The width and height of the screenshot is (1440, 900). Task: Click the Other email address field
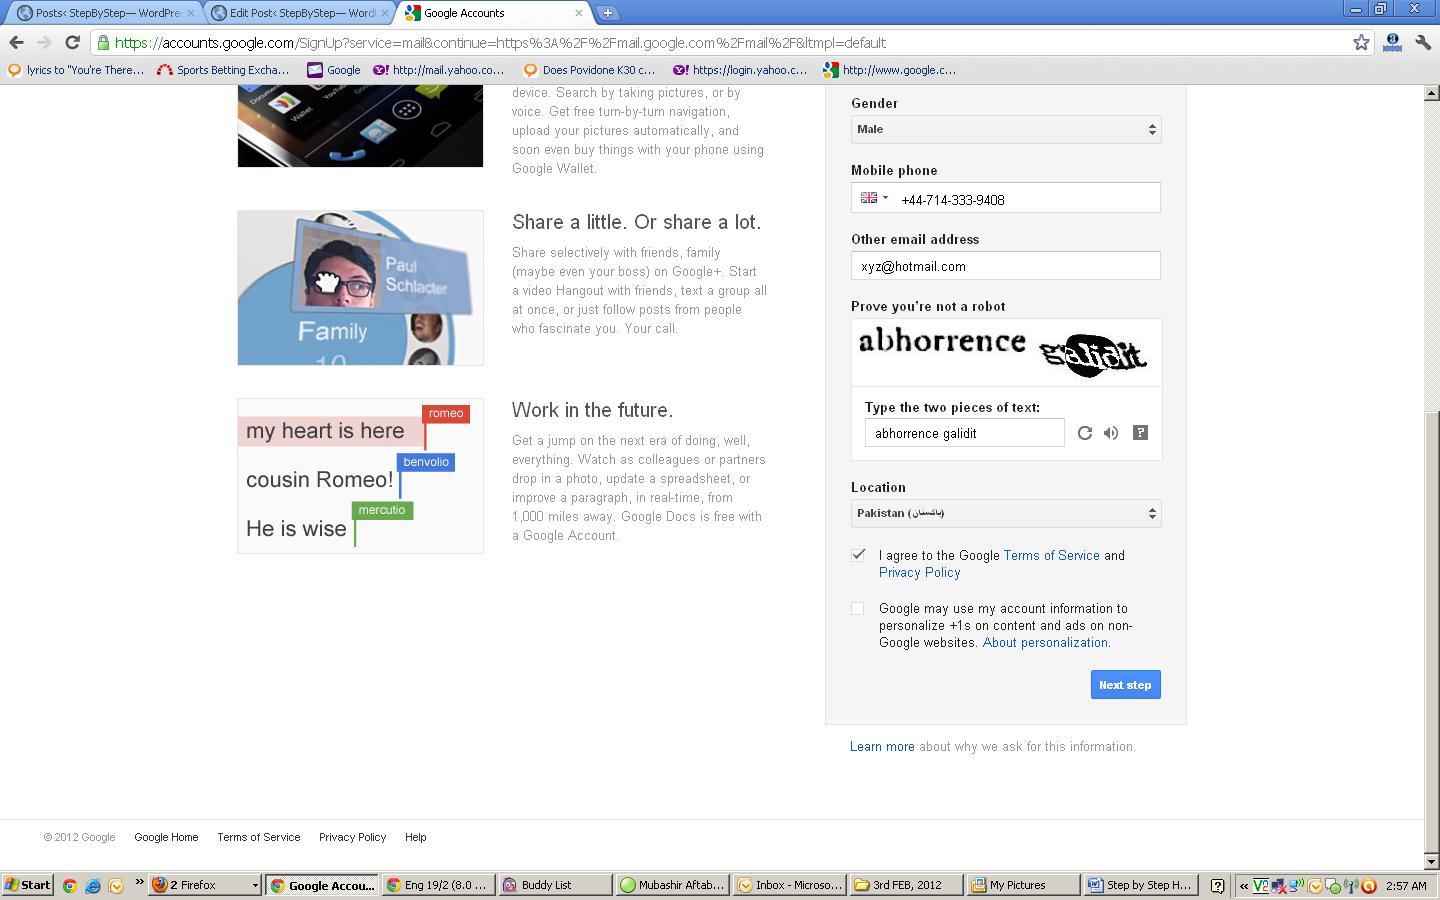point(1005,266)
